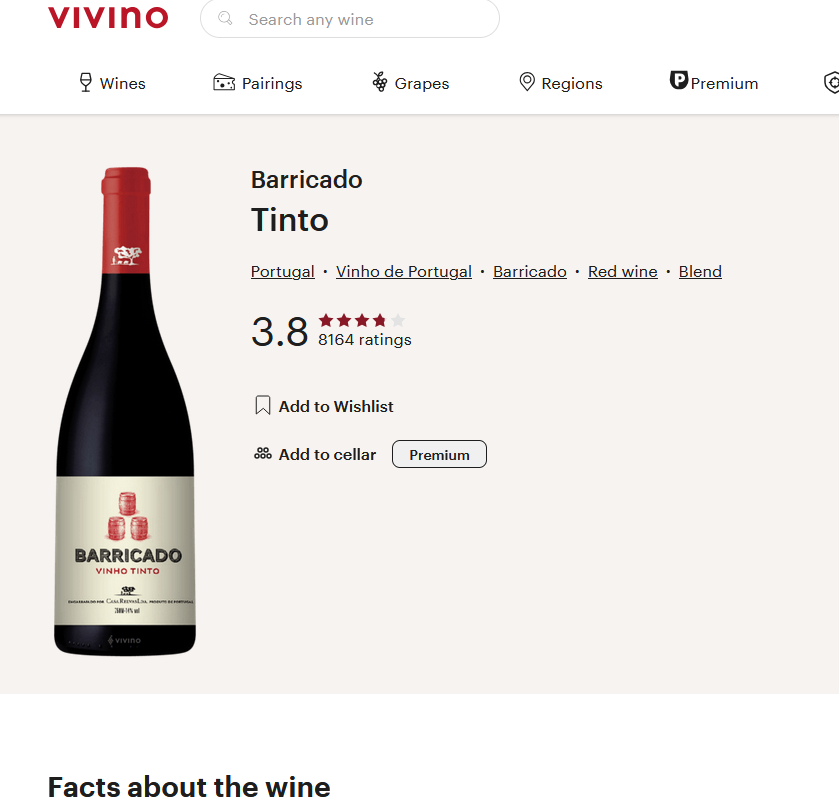
Task: Click the Regions map pin icon
Action: point(527,82)
